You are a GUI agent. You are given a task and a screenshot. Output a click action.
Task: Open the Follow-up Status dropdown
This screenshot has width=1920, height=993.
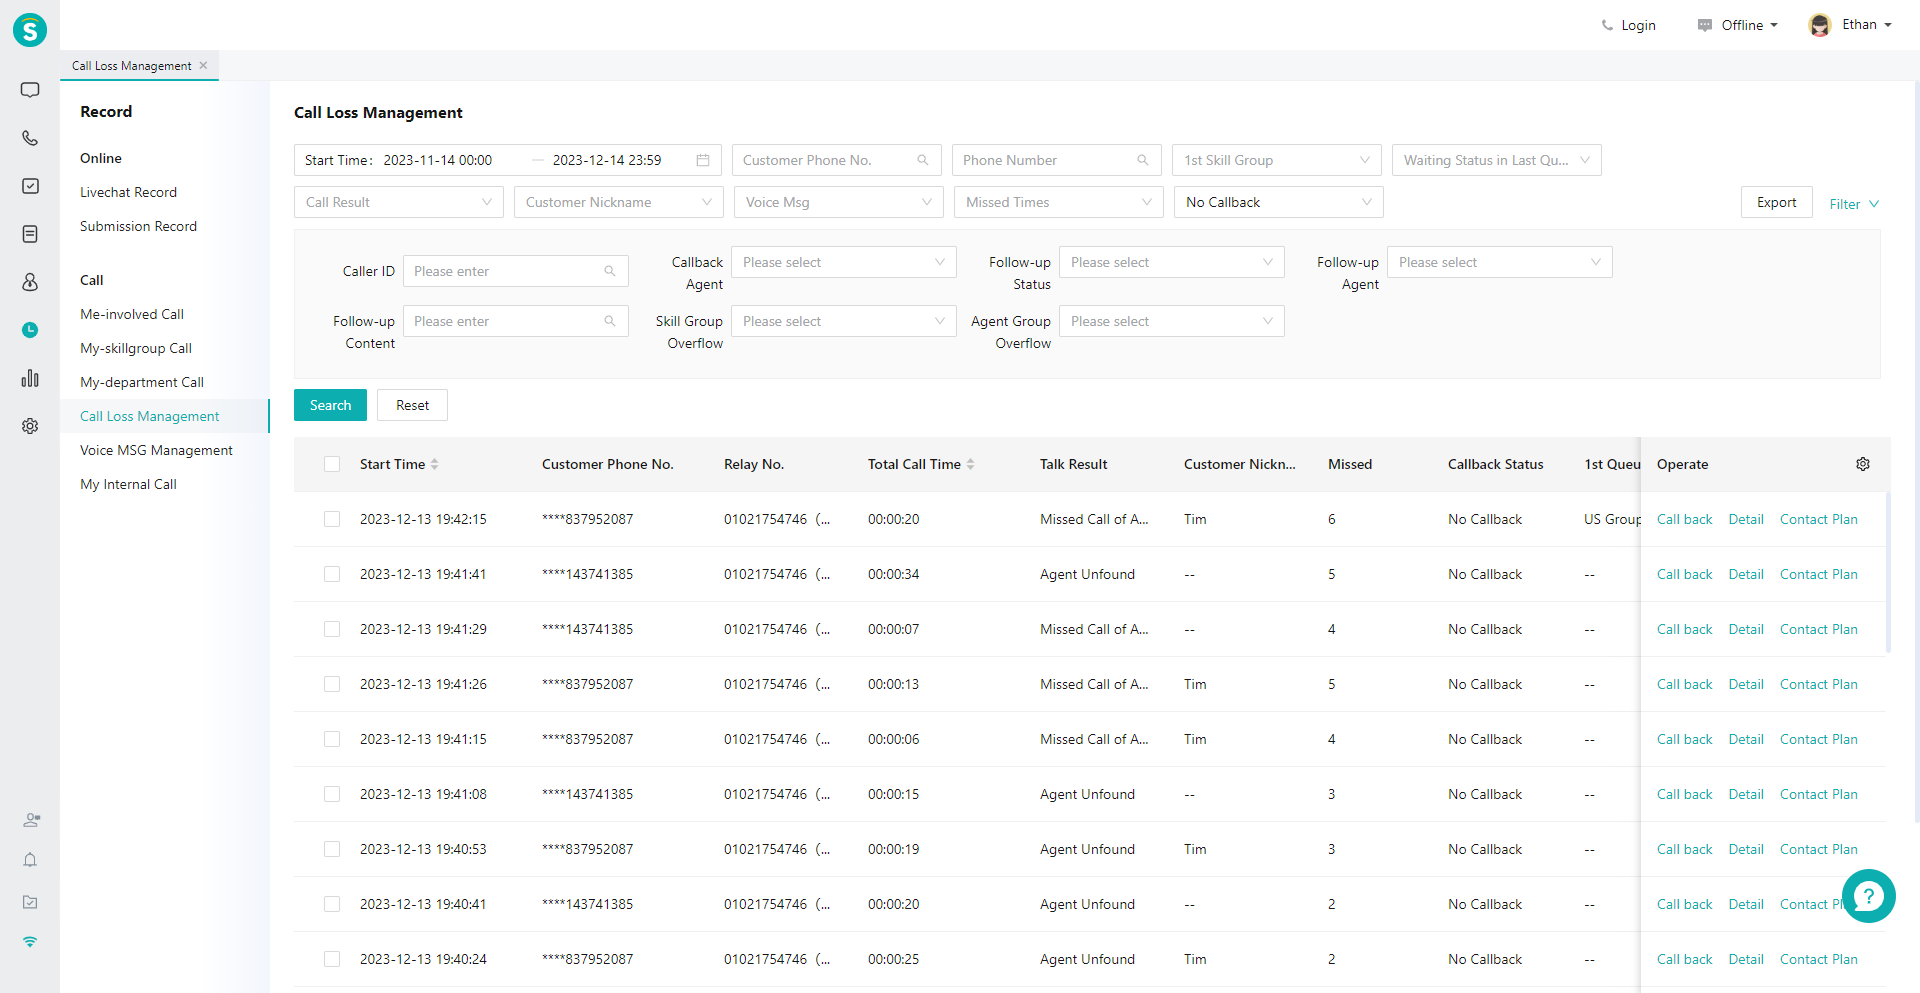pyautogui.click(x=1172, y=262)
